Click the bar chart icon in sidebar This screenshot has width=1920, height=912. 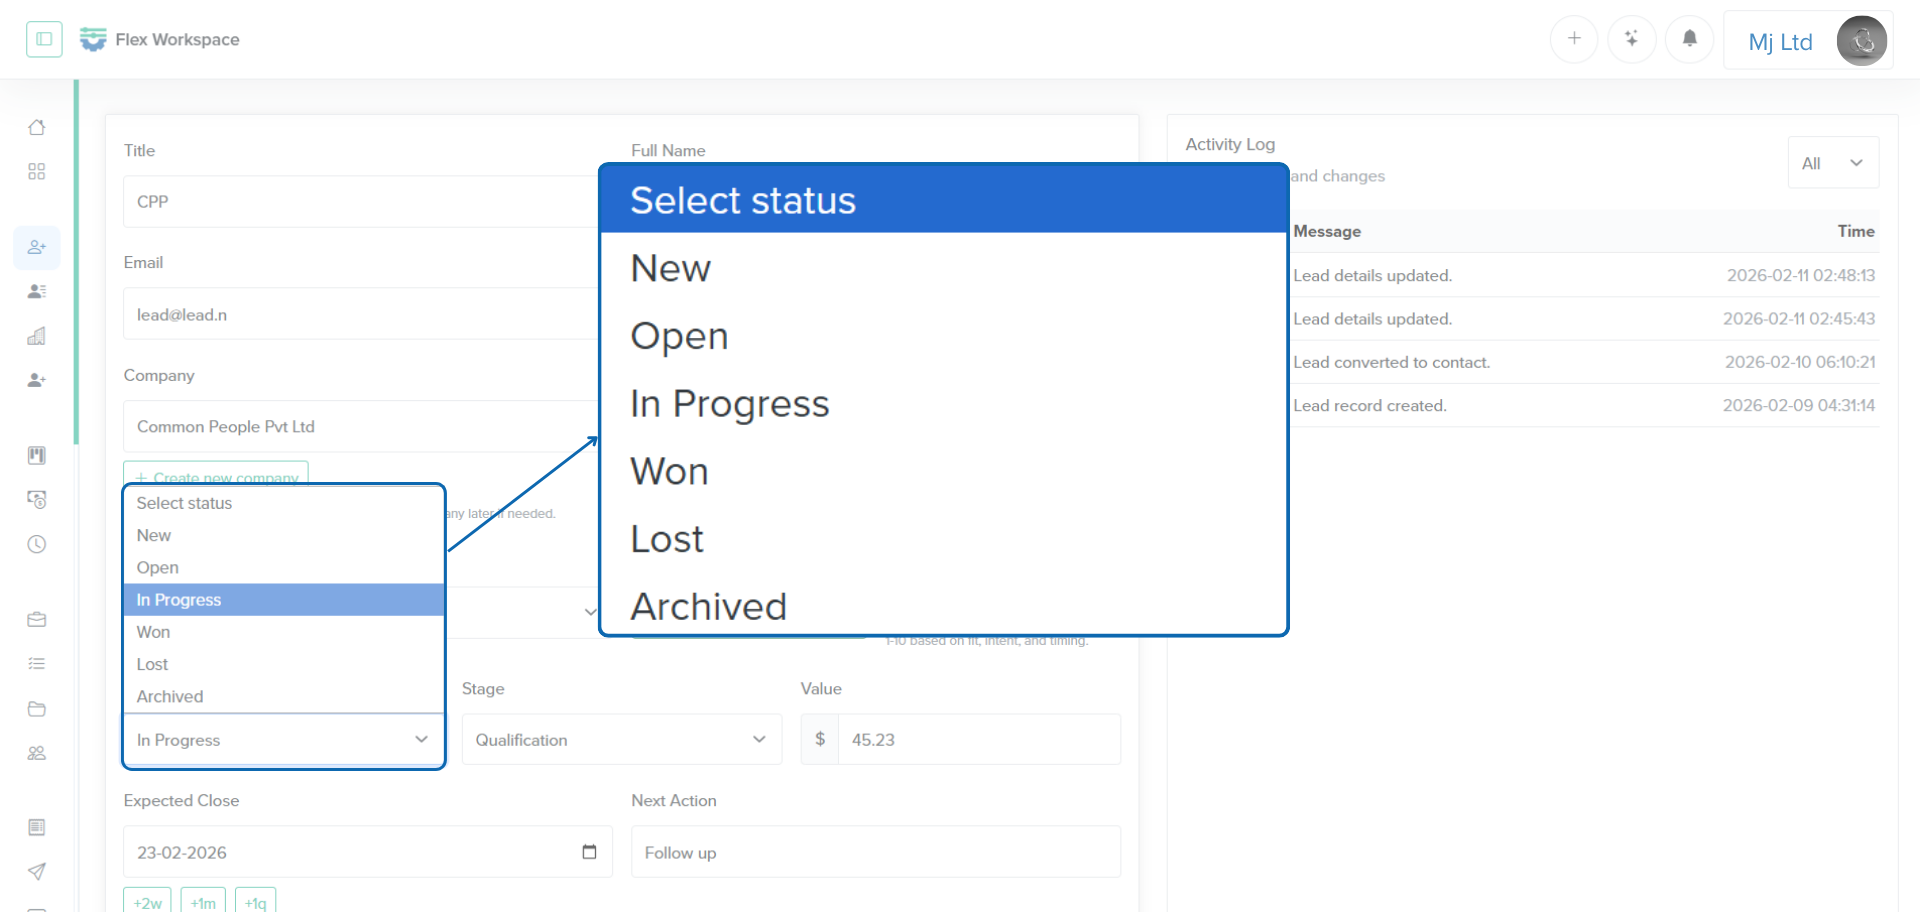click(x=37, y=336)
